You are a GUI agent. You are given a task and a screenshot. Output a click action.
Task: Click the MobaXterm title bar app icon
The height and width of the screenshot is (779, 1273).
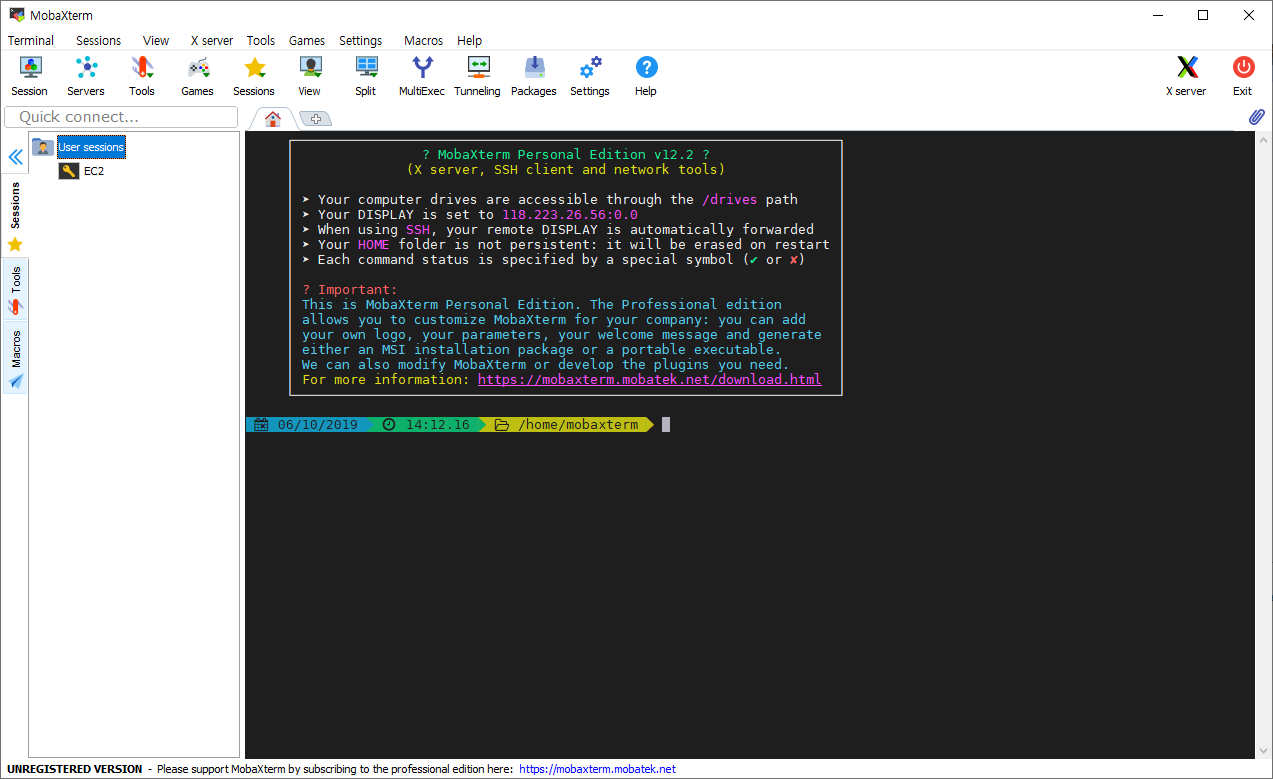tap(16, 15)
